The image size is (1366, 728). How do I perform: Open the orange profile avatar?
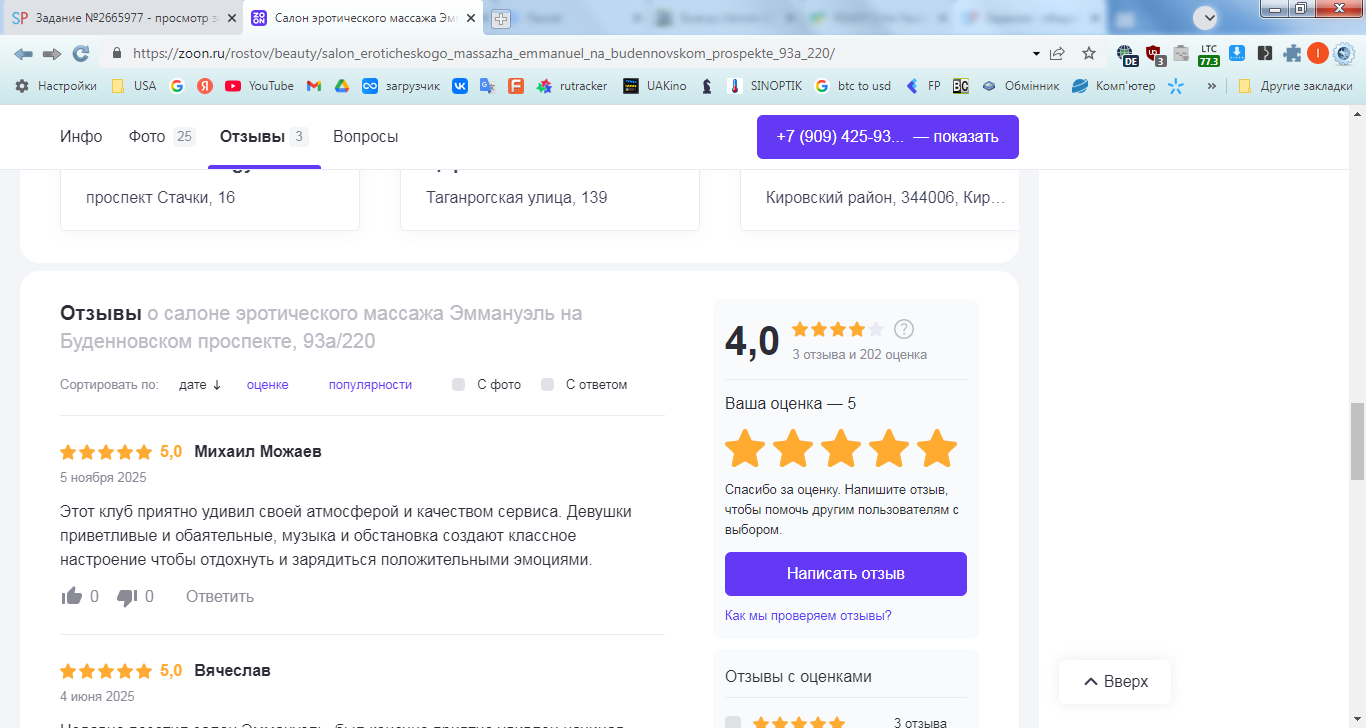[x=1318, y=54]
